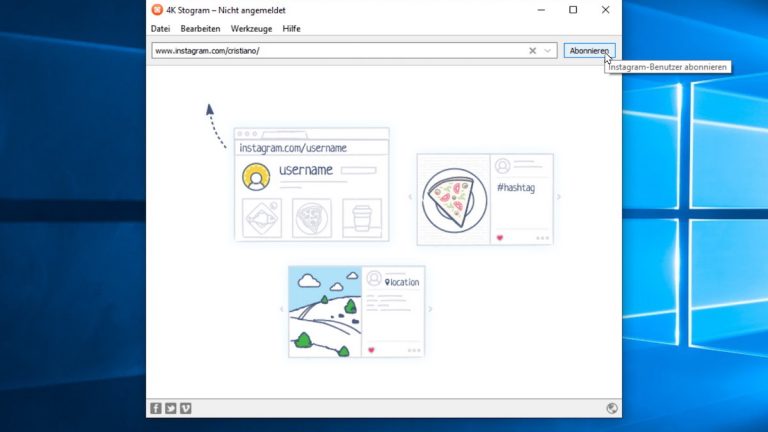Click the Twitter icon in status bar
Image resolution: width=768 pixels, height=432 pixels.
pos(171,408)
